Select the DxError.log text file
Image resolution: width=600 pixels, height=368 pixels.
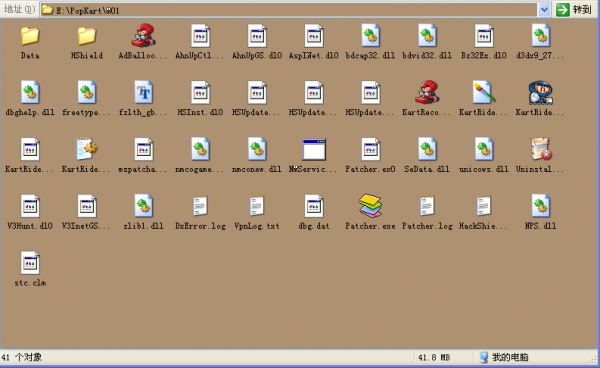pos(200,206)
